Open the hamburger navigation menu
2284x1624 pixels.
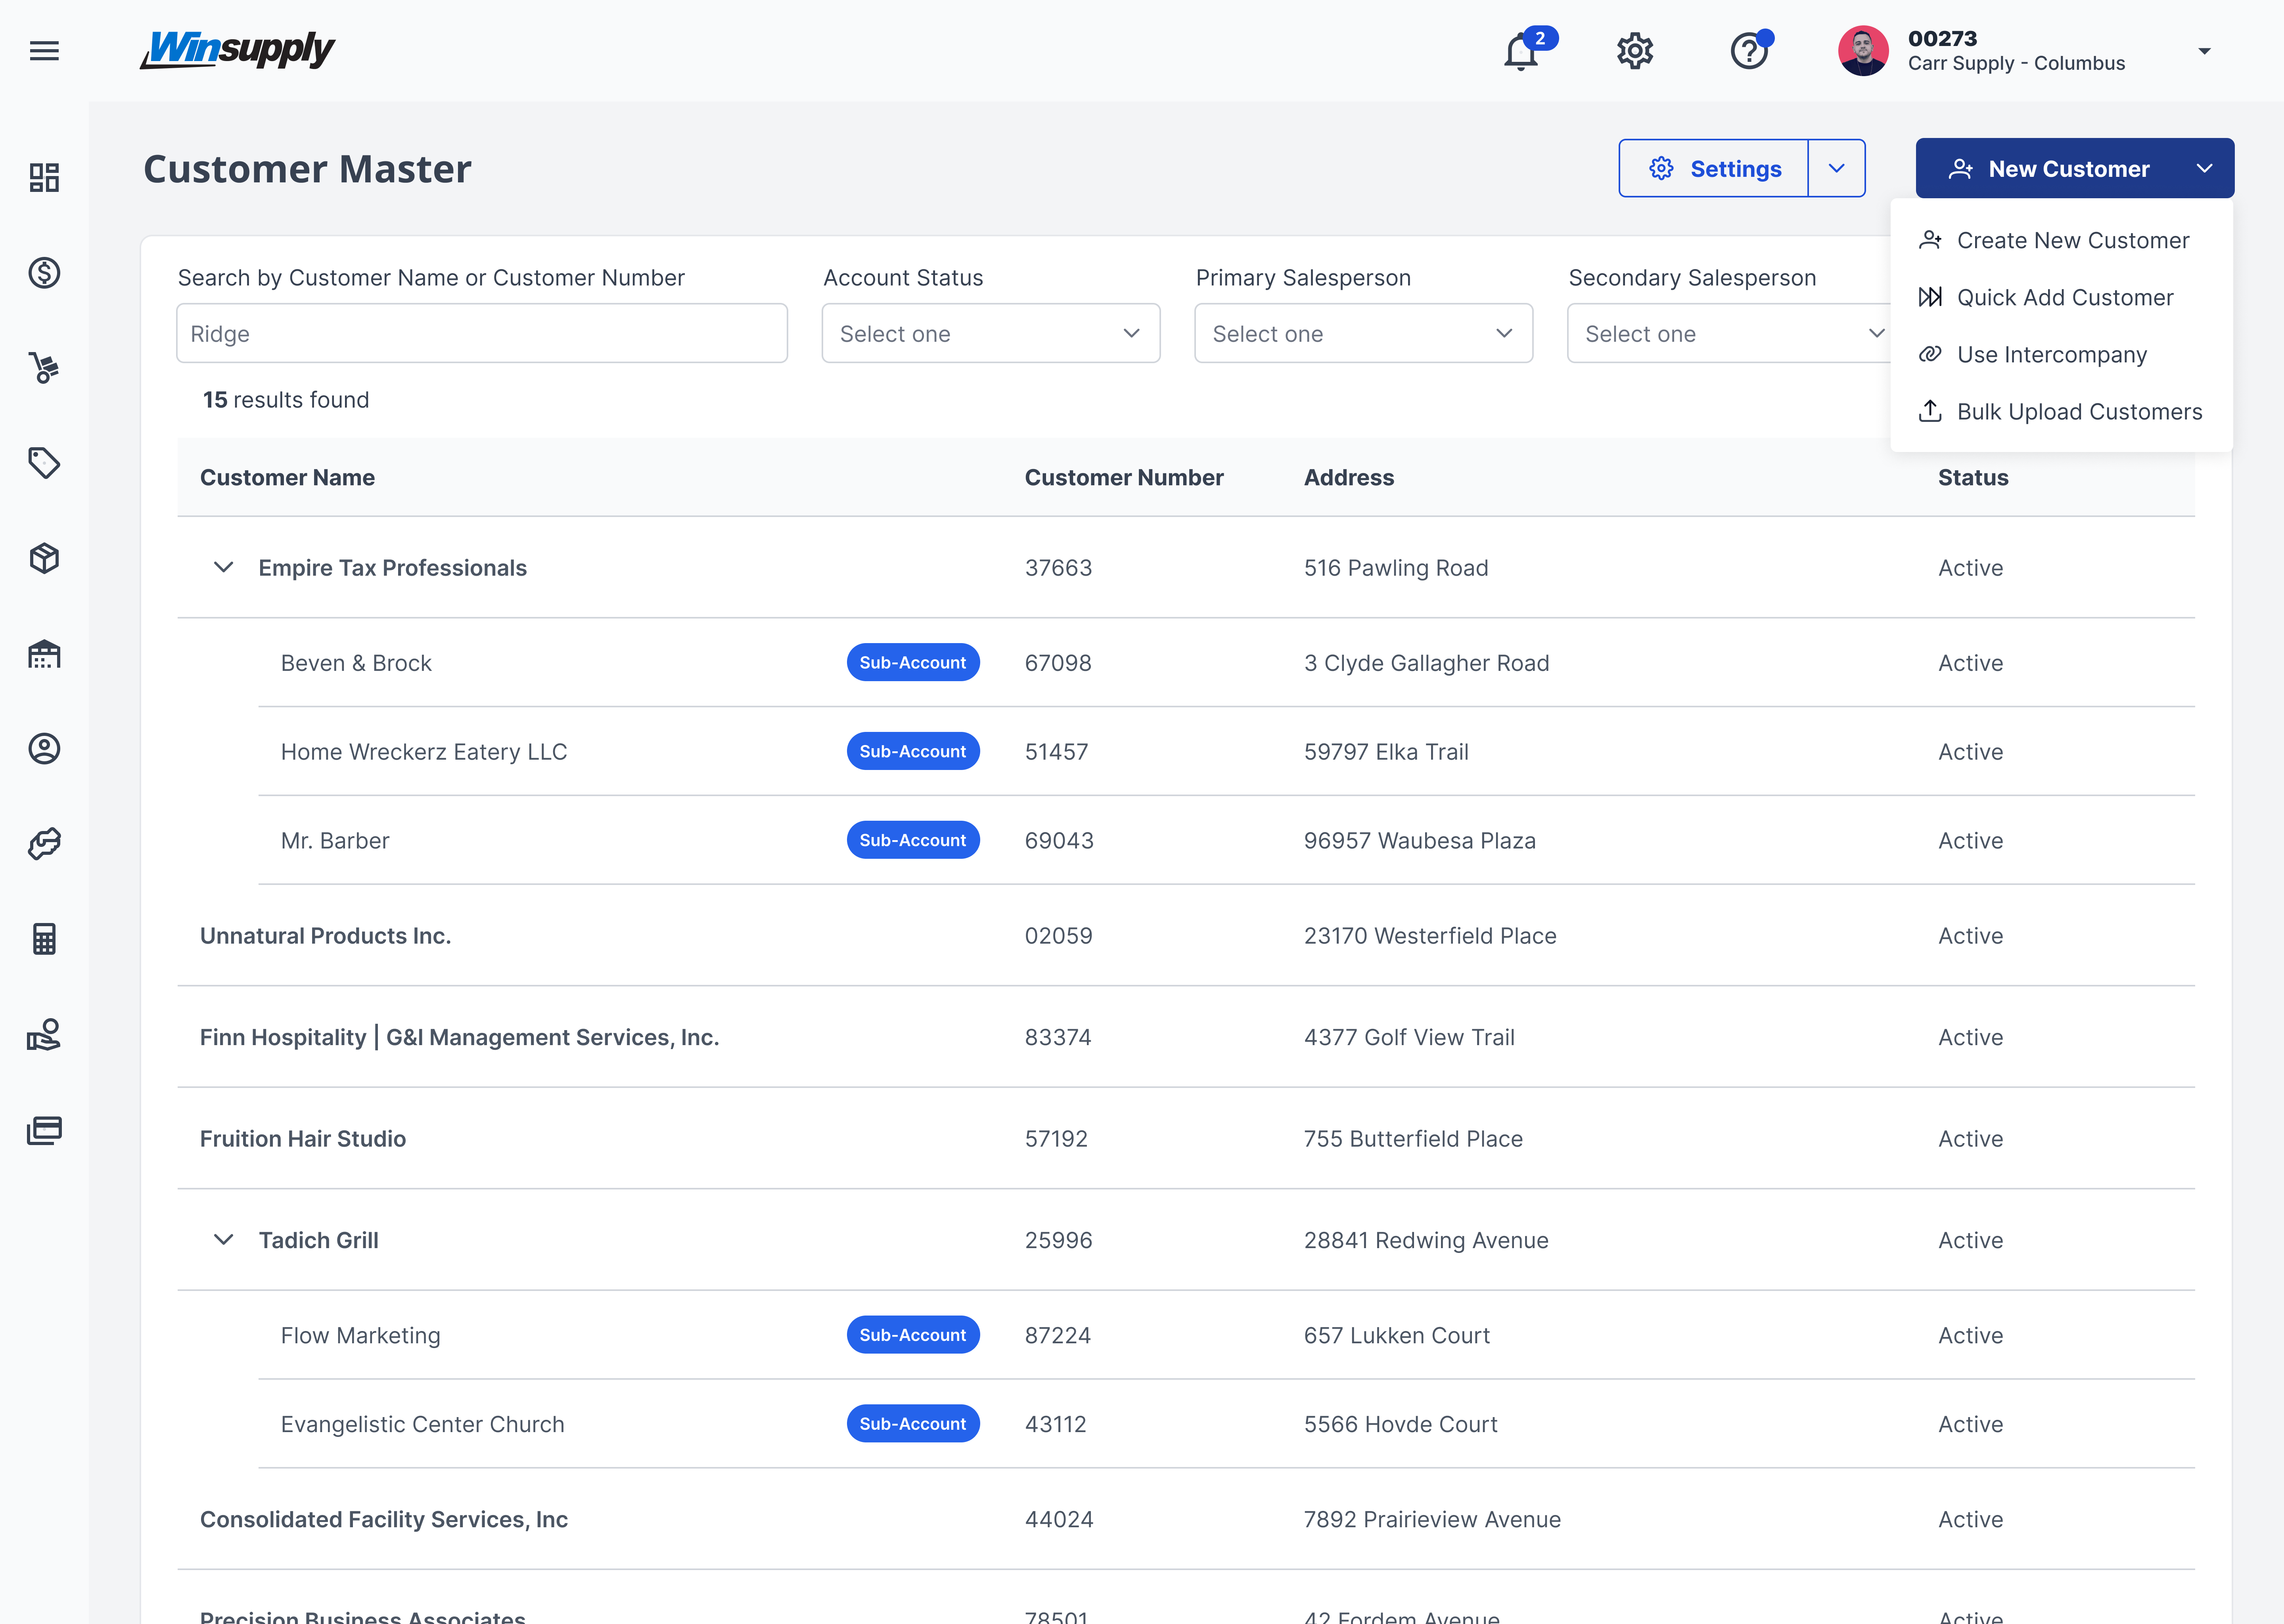tap(44, 50)
